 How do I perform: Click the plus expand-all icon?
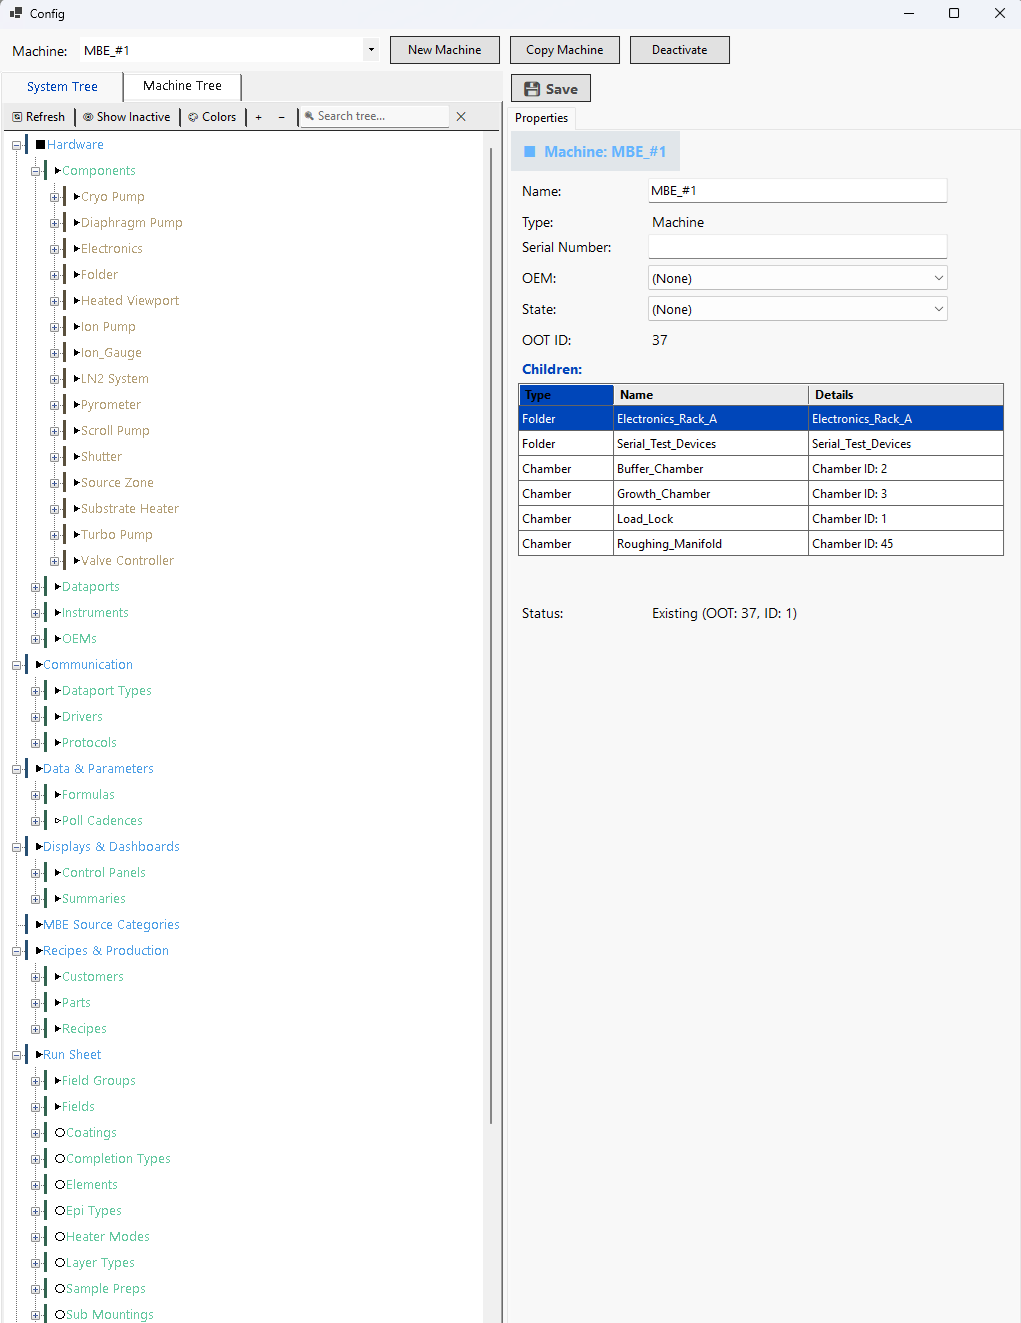258,117
